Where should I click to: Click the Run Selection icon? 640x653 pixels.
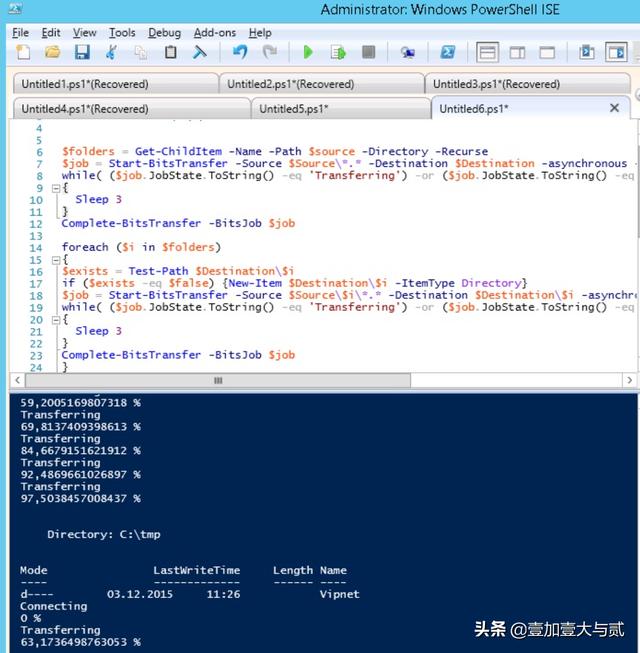click(x=338, y=52)
